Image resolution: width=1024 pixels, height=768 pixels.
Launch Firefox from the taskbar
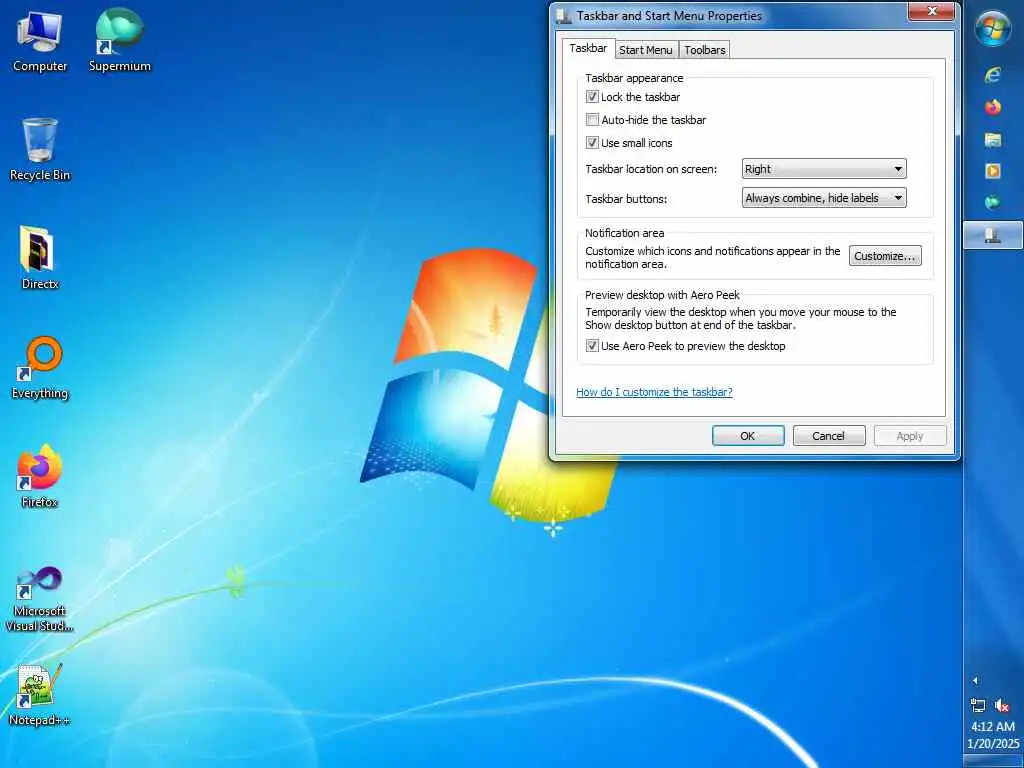click(x=993, y=106)
